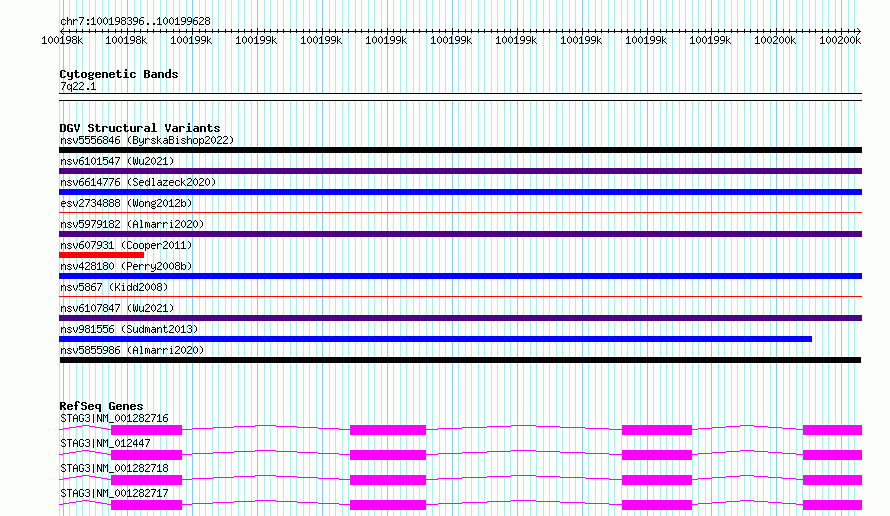Click the STAG3|NM_001282716 transcript label
The height and width of the screenshot is (516, 890).
pos(114,418)
